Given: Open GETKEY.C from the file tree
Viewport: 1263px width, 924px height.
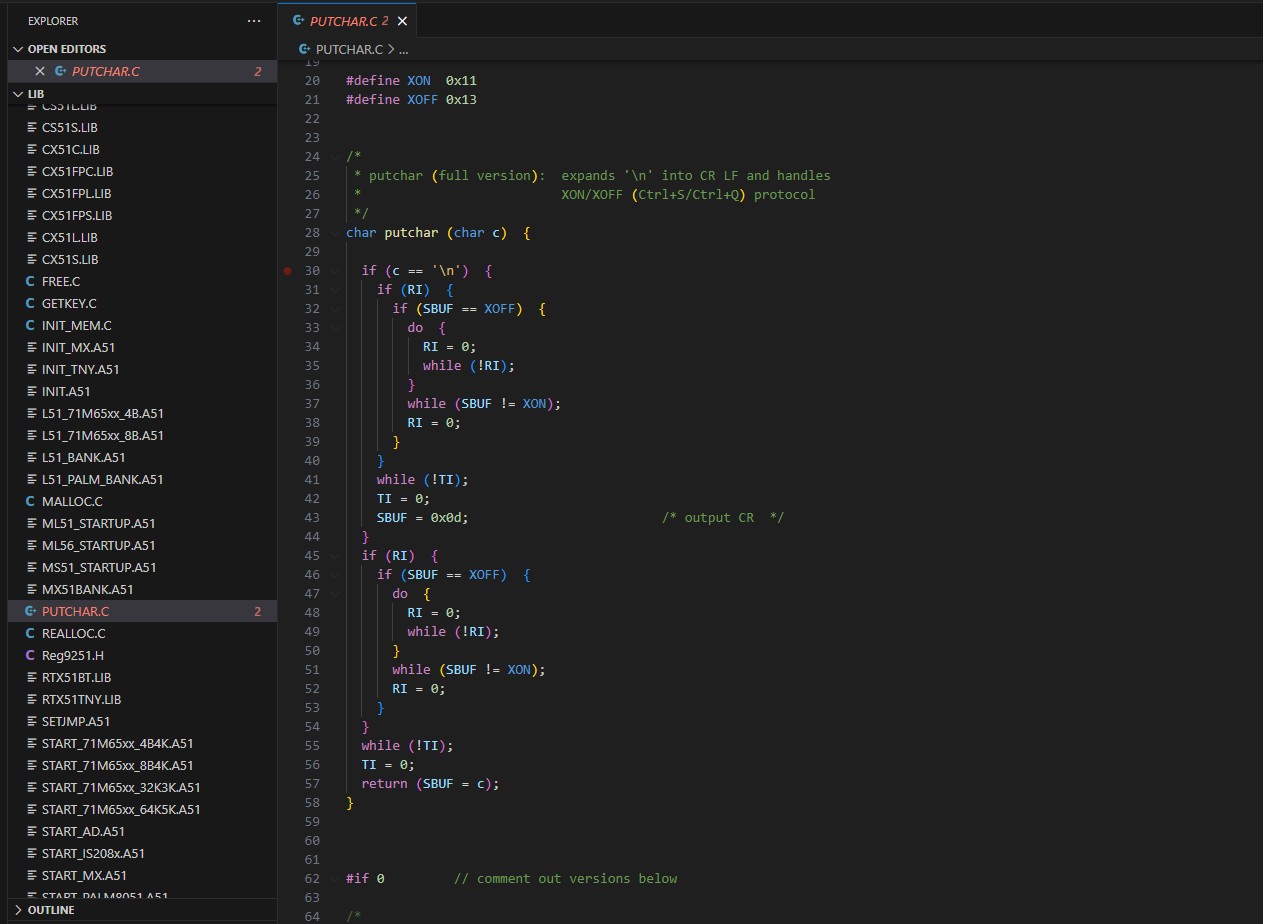Looking at the screenshot, I should point(69,303).
